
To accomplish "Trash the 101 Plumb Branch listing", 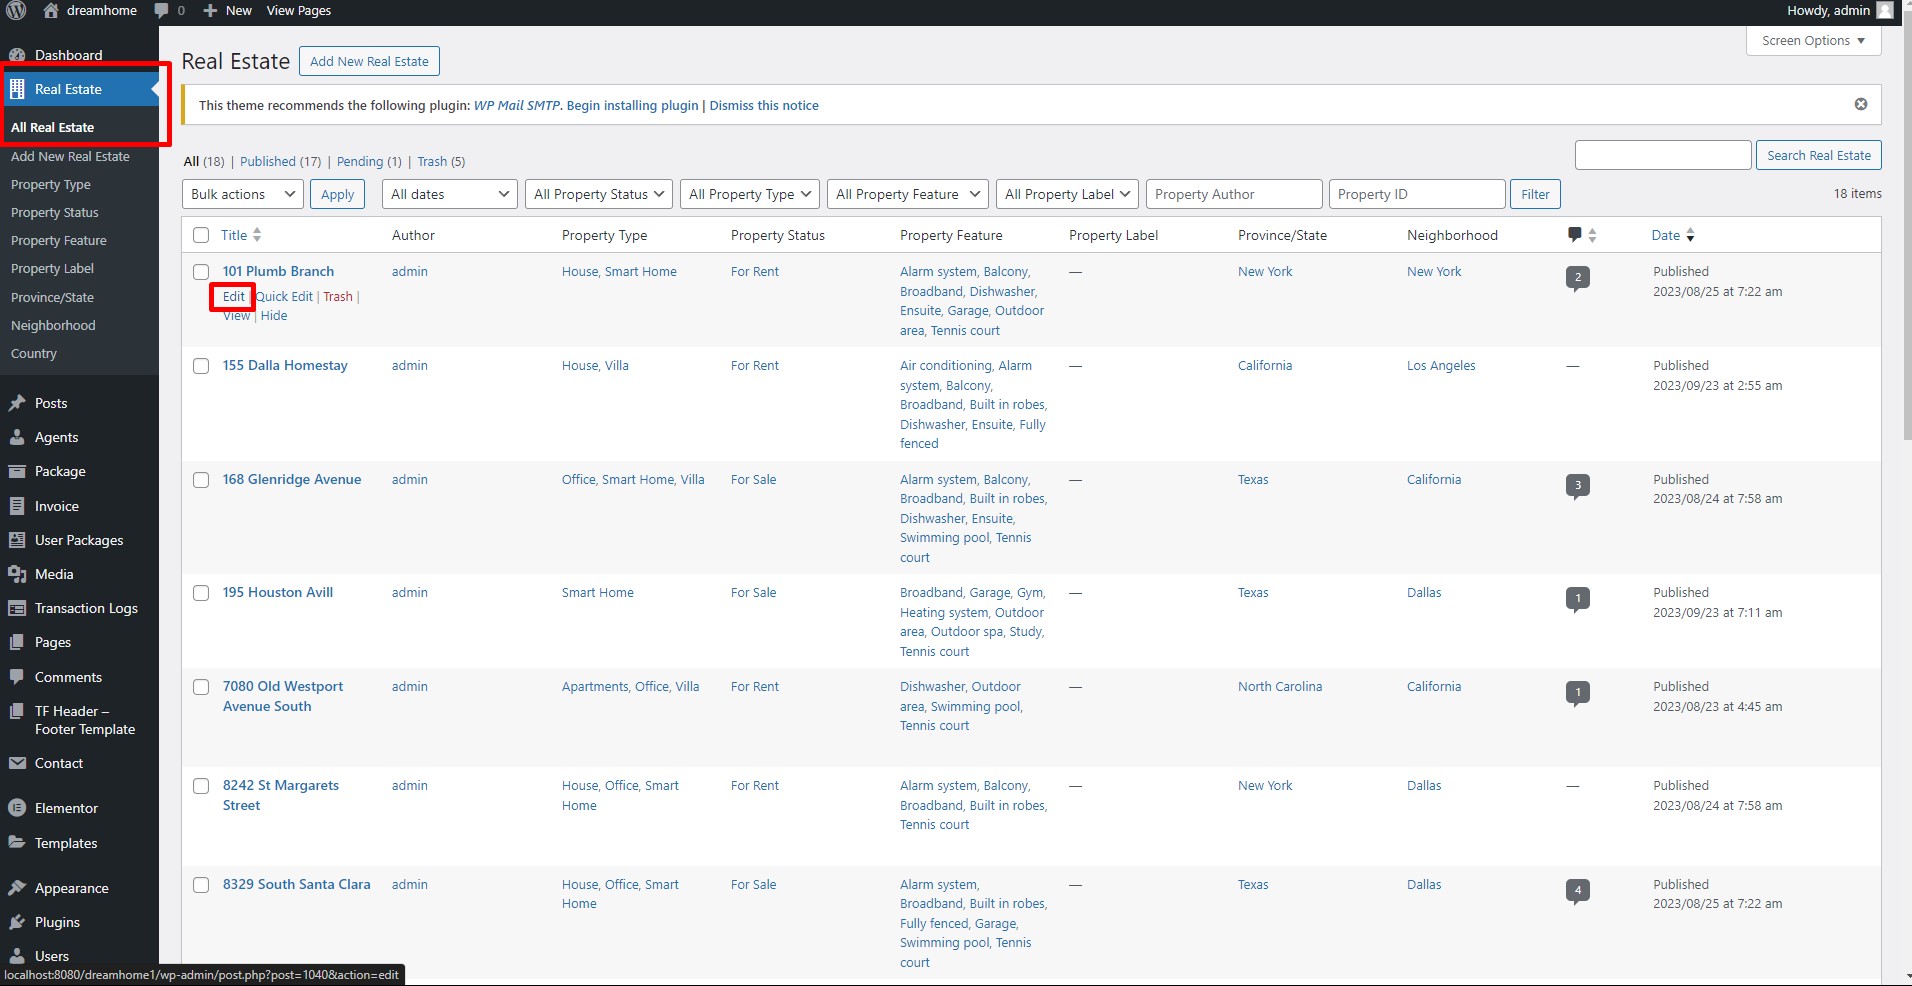I will point(338,296).
